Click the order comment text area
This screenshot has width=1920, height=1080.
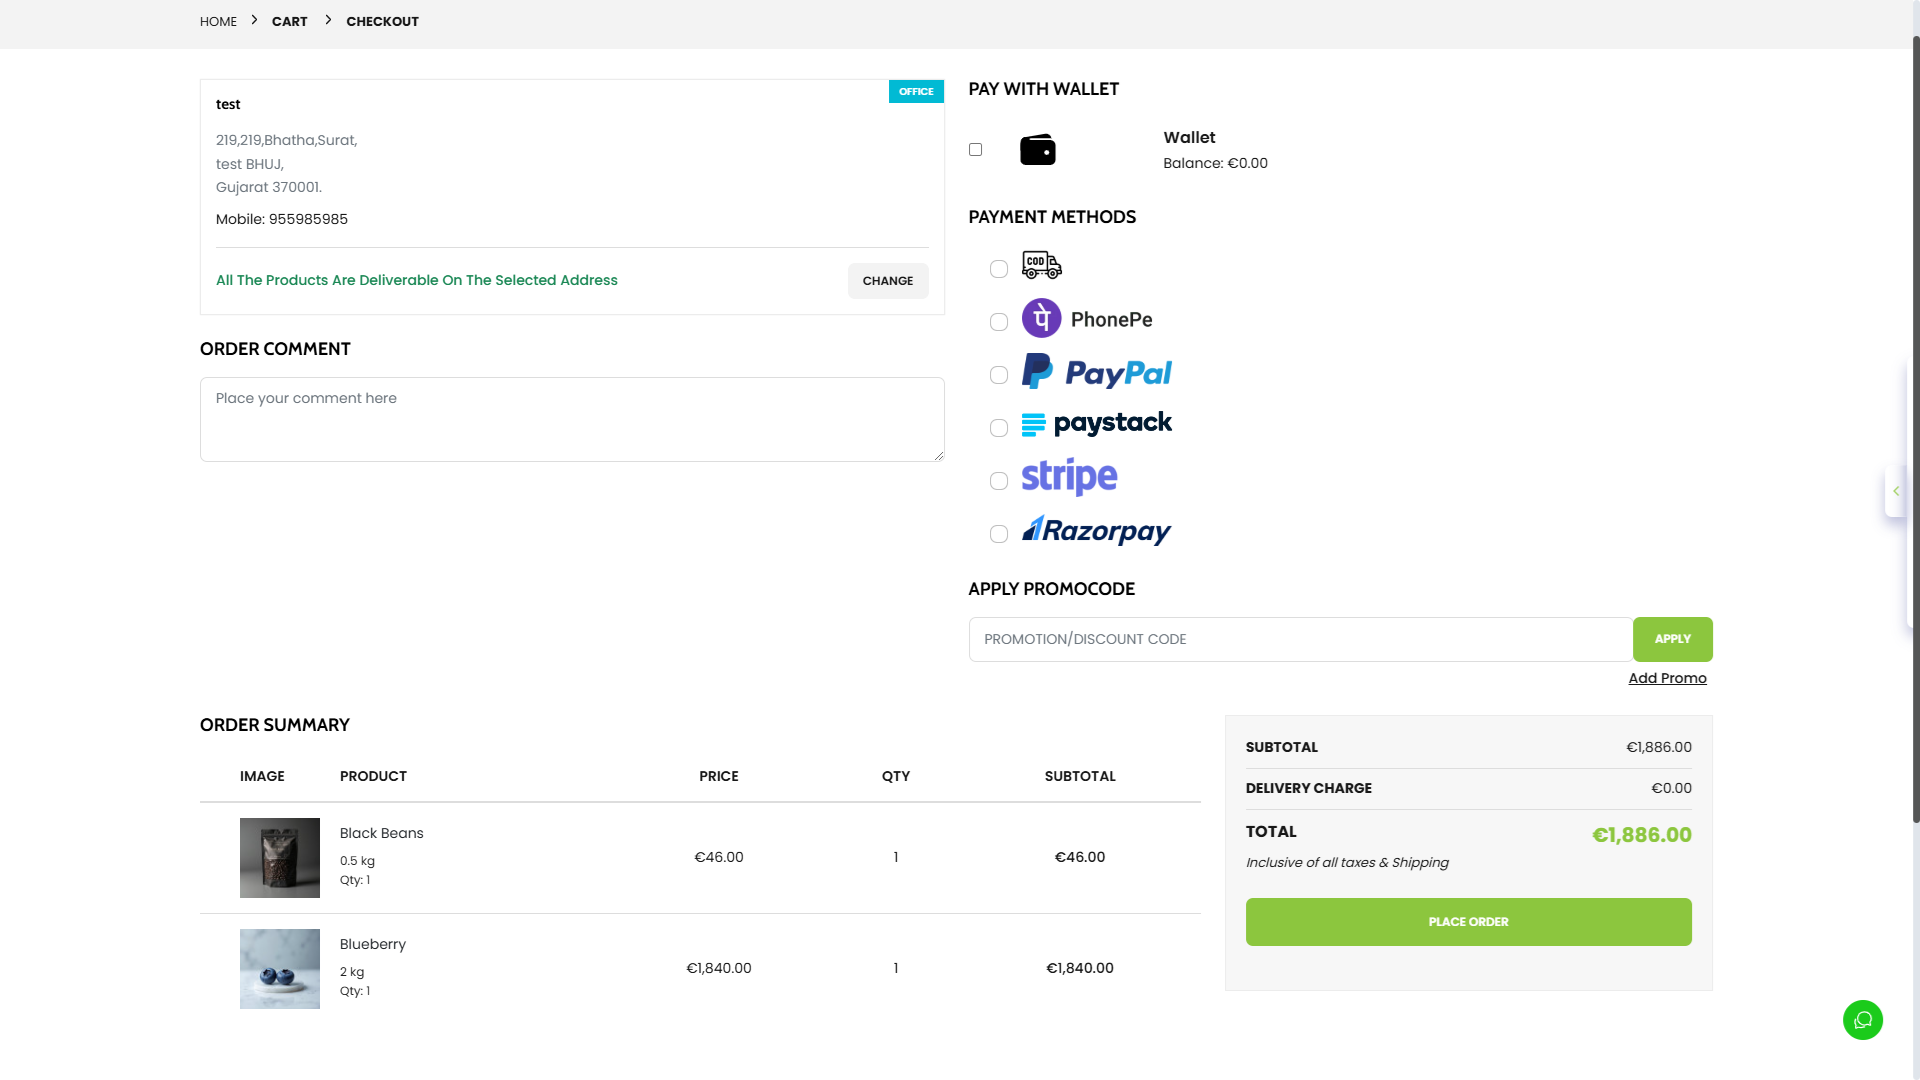click(571, 419)
